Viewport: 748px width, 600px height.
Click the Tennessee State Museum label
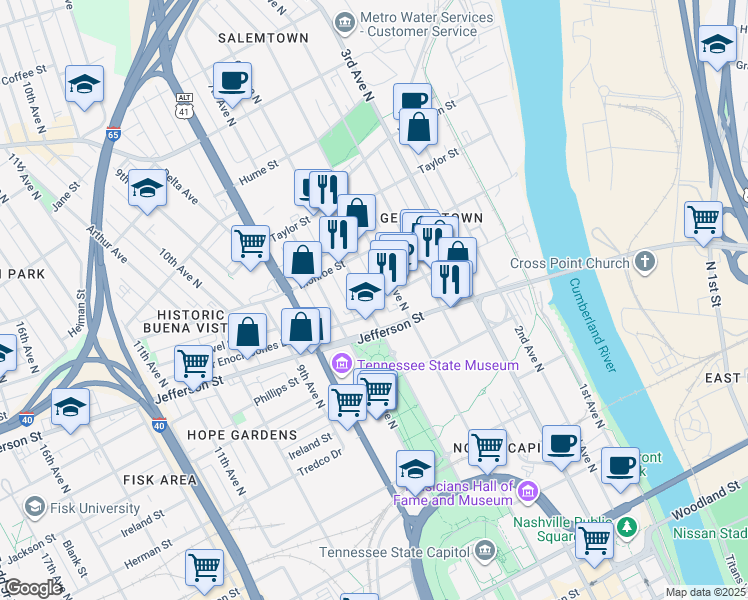[437, 365]
